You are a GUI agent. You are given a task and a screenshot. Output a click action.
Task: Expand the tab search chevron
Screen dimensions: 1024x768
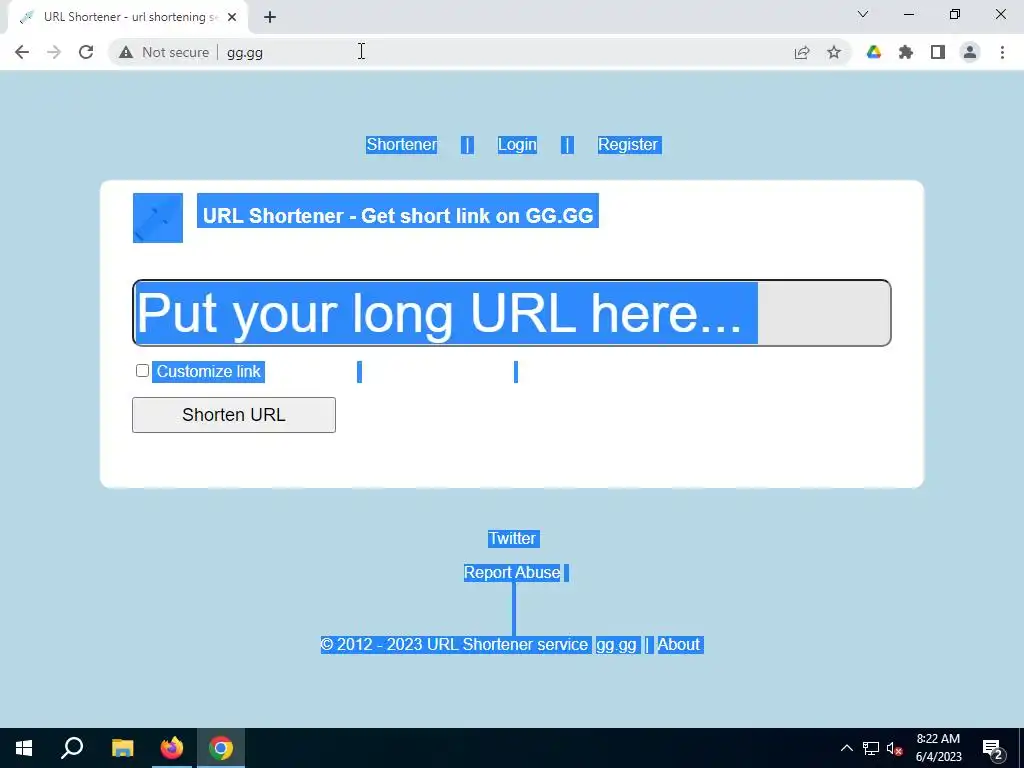863,14
